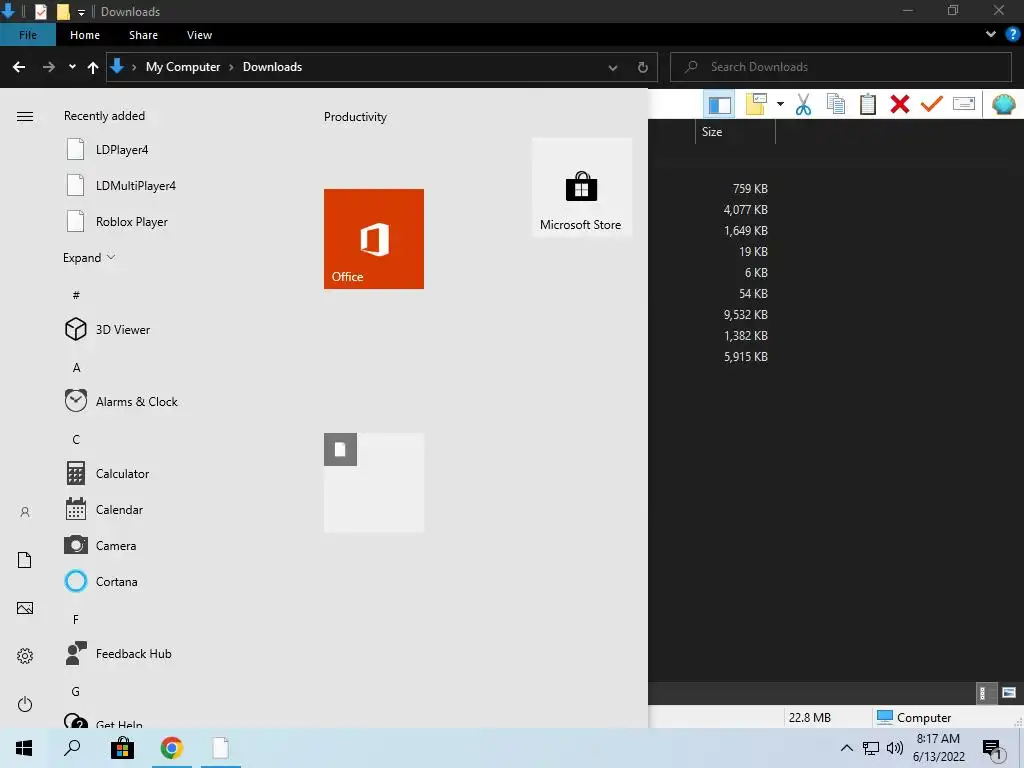This screenshot has height=768, width=1024.
Task: Open Google Chrome from taskbar
Action: tap(172, 748)
